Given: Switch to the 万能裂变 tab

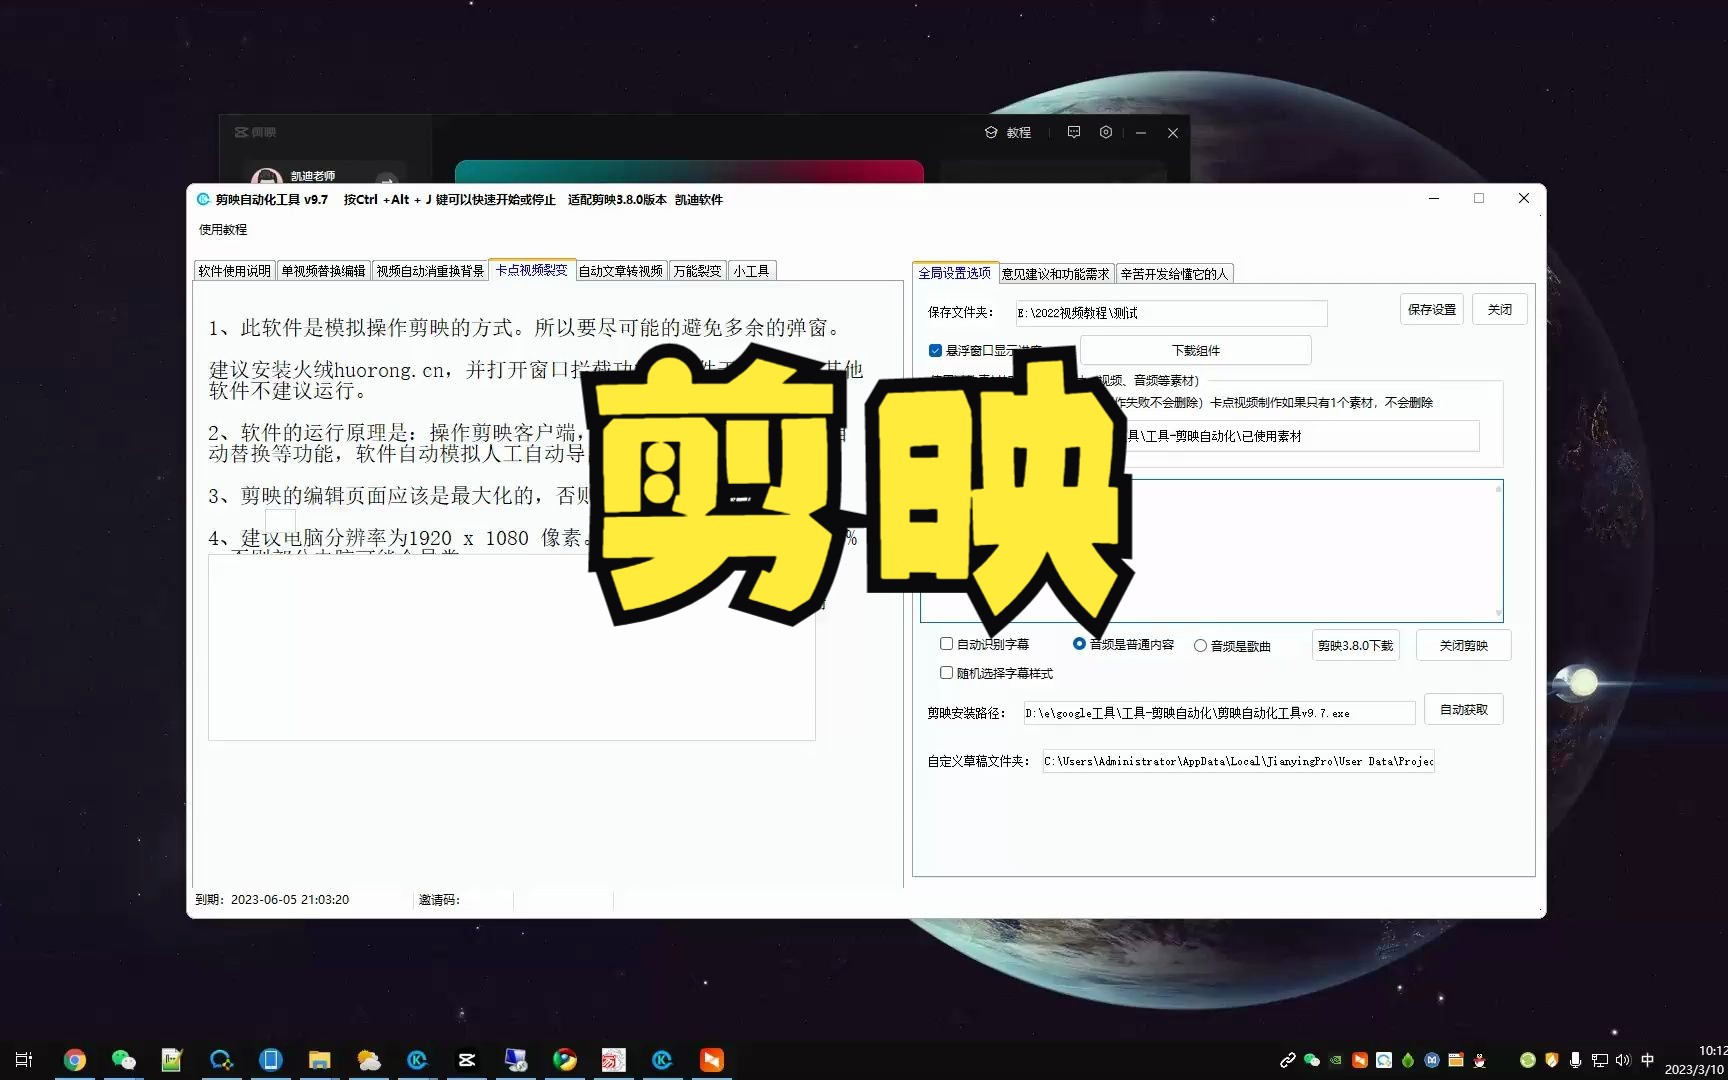Looking at the screenshot, I should [697, 271].
